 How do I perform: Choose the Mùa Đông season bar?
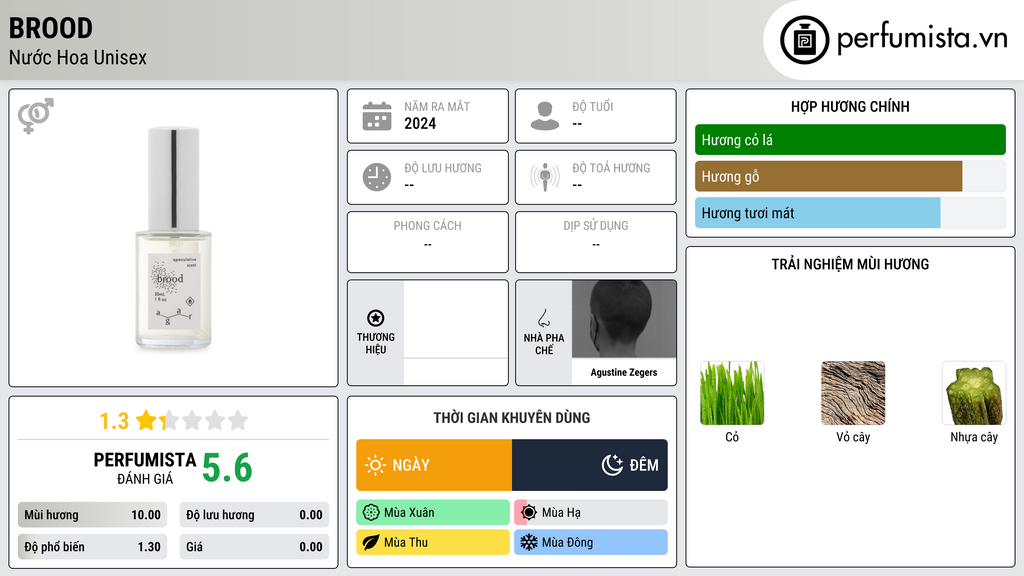(591, 542)
